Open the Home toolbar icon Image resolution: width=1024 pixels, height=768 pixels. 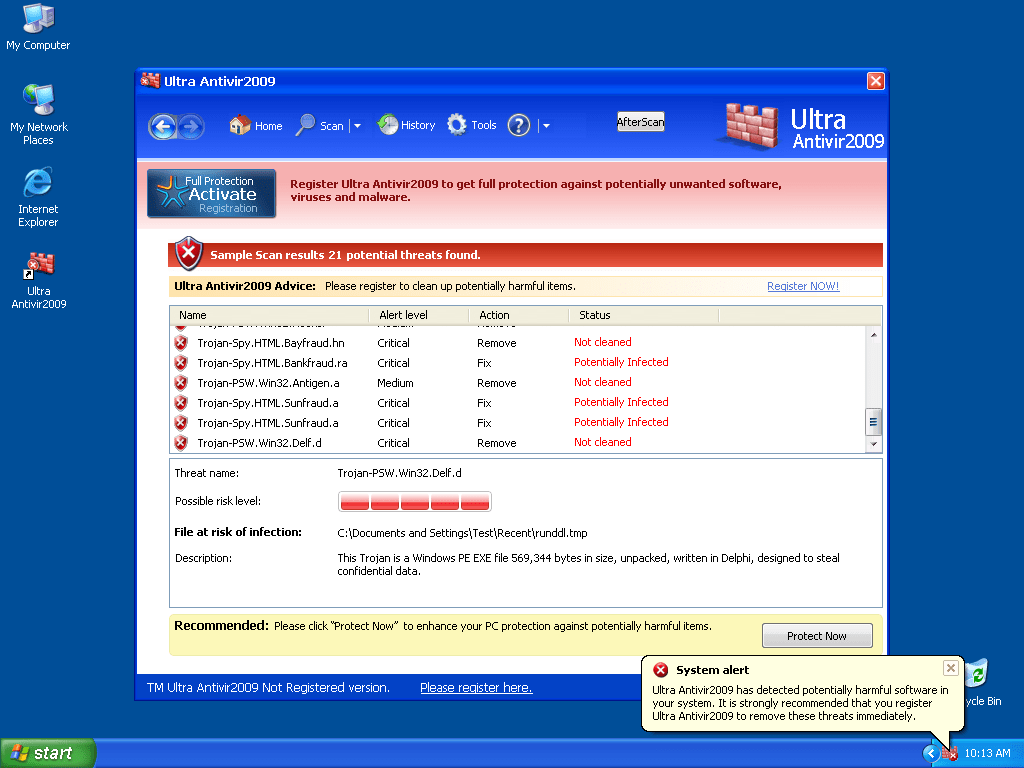click(x=240, y=126)
